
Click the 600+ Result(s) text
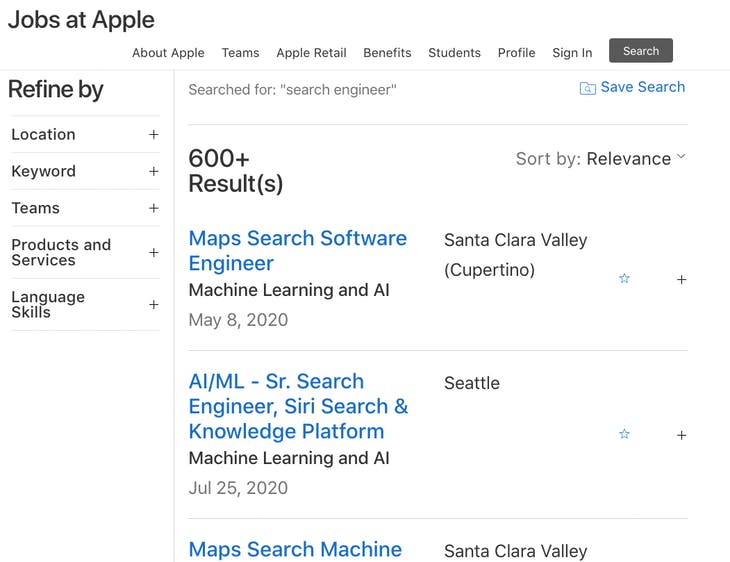click(236, 171)
